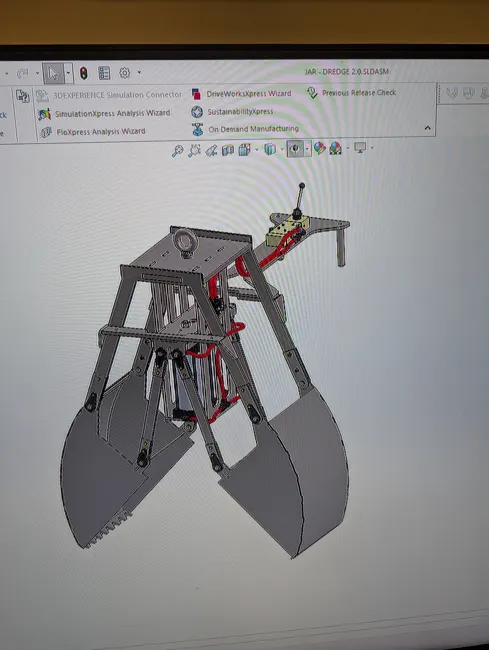Screen dimensions: 489x650
Task: Expand the Hide/Show Items dropdown arrow
Action: click(x=307, y=148)
